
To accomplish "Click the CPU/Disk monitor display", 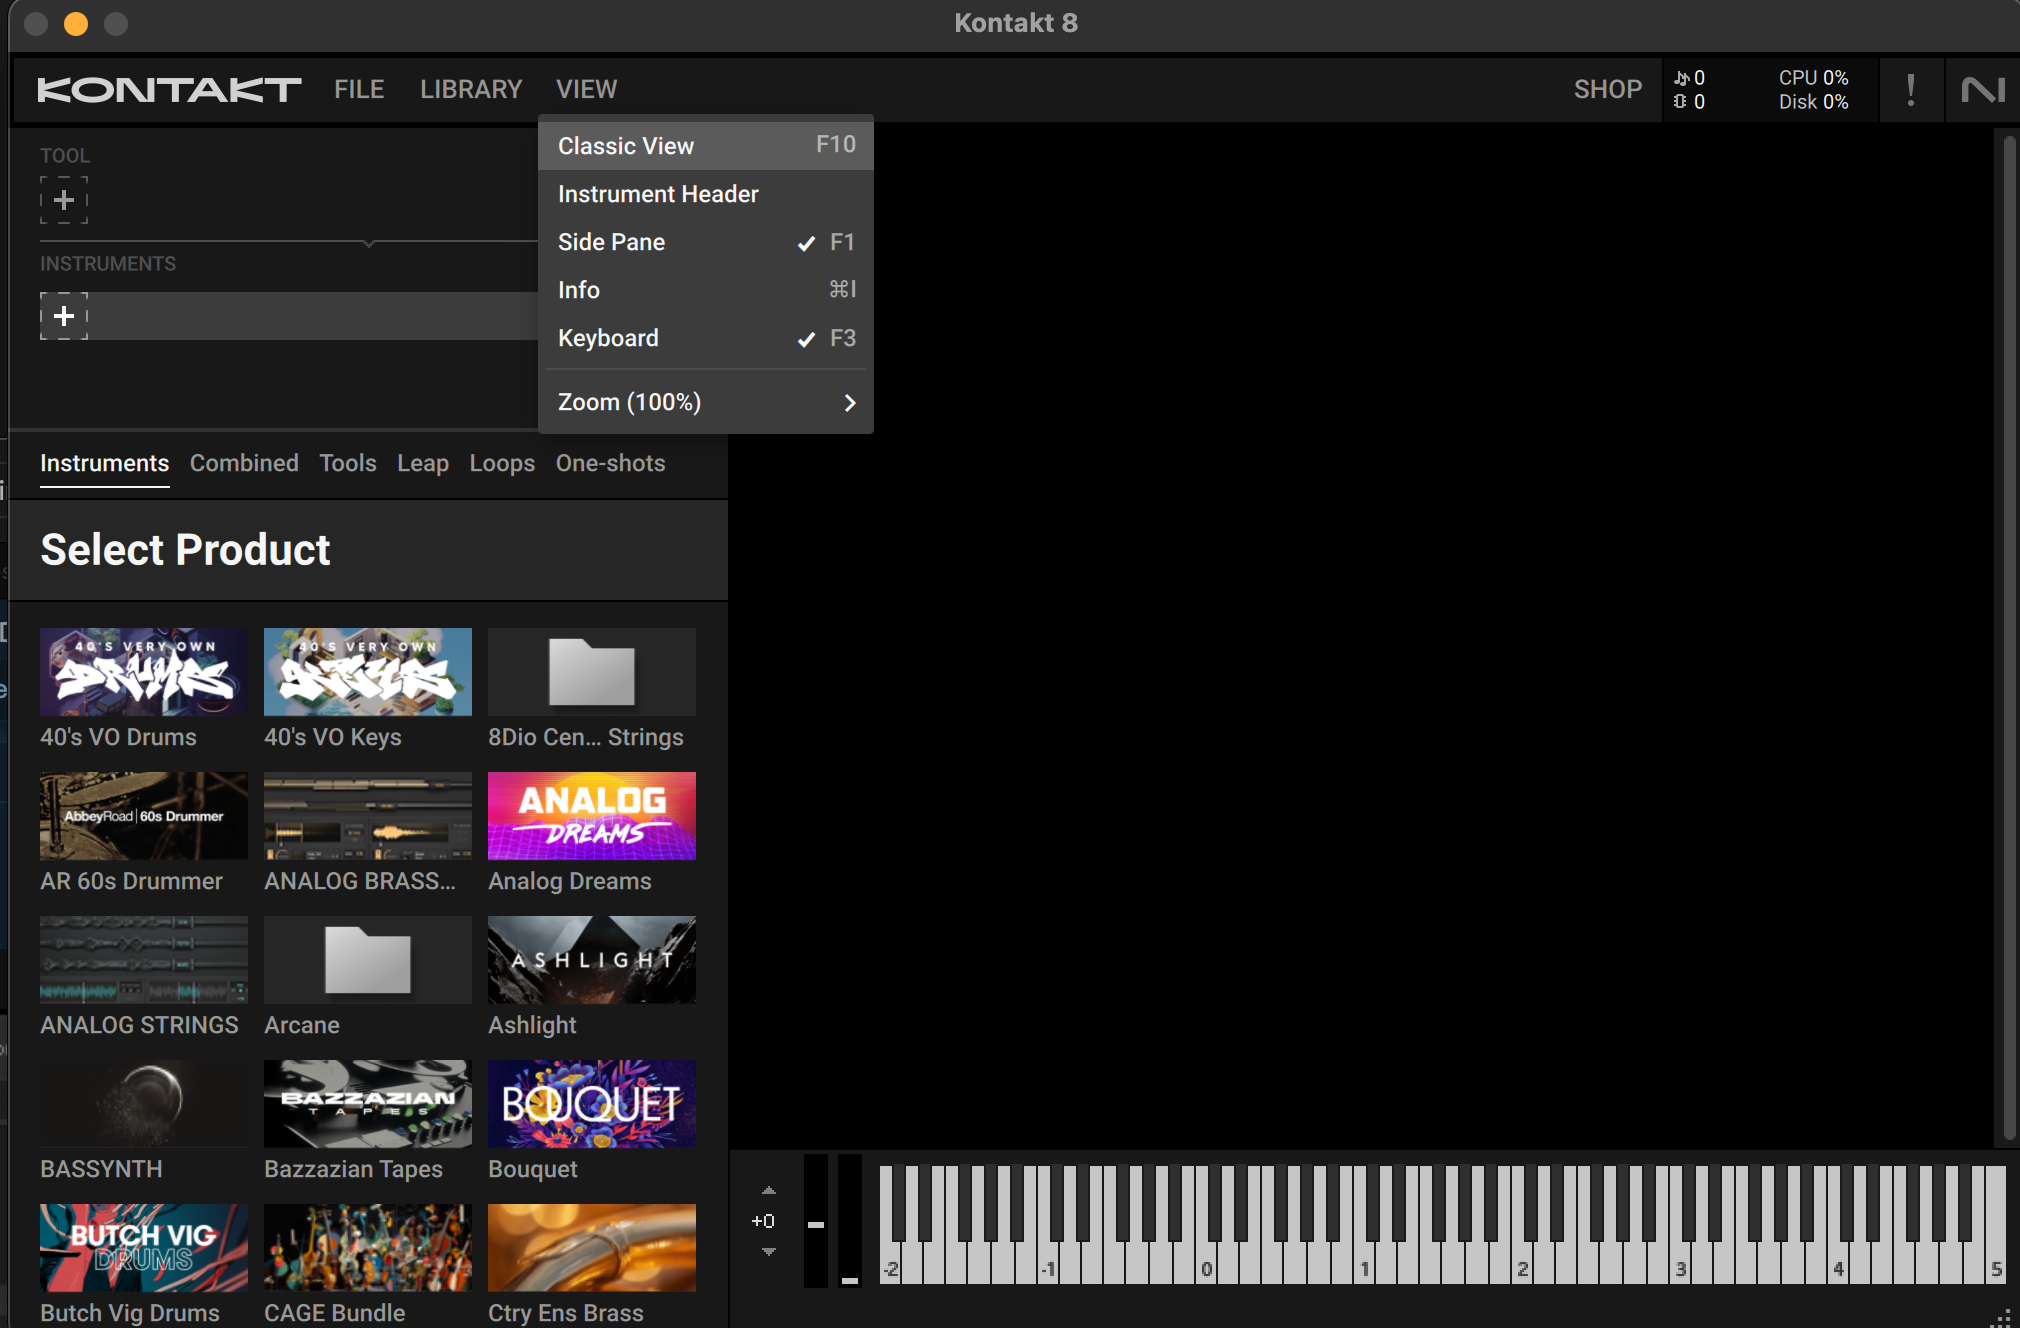I will click(1814, 89).
